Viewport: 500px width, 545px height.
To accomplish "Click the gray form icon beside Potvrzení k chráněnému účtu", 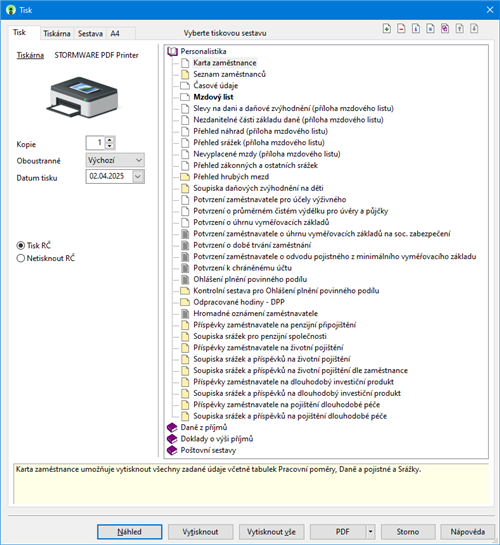I will 185,268.
